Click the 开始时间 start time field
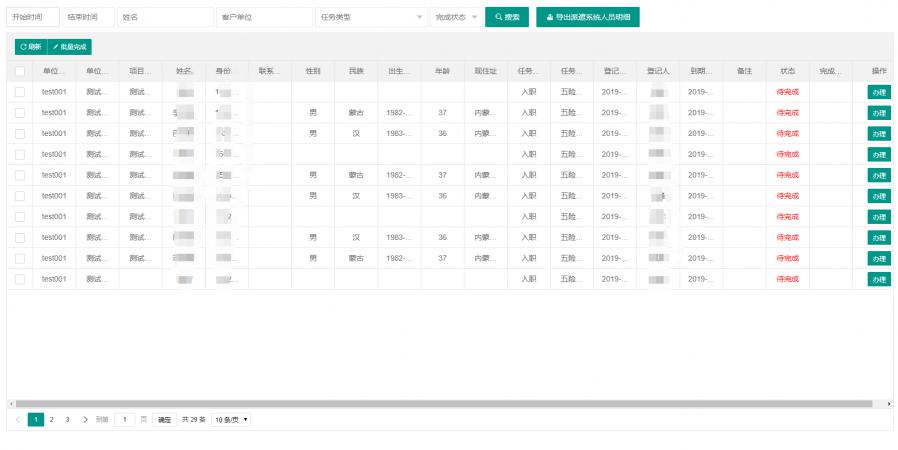898x450 pixels. coord(32,17)
